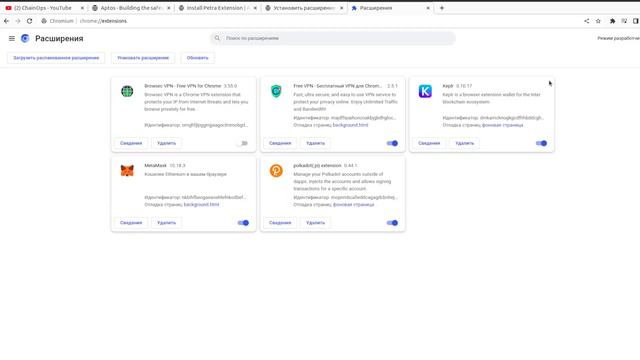Bookmark this page with the star icon
The width and height of the screenshot is (640, 360).
pyautogui.click(x=598, y=21)
